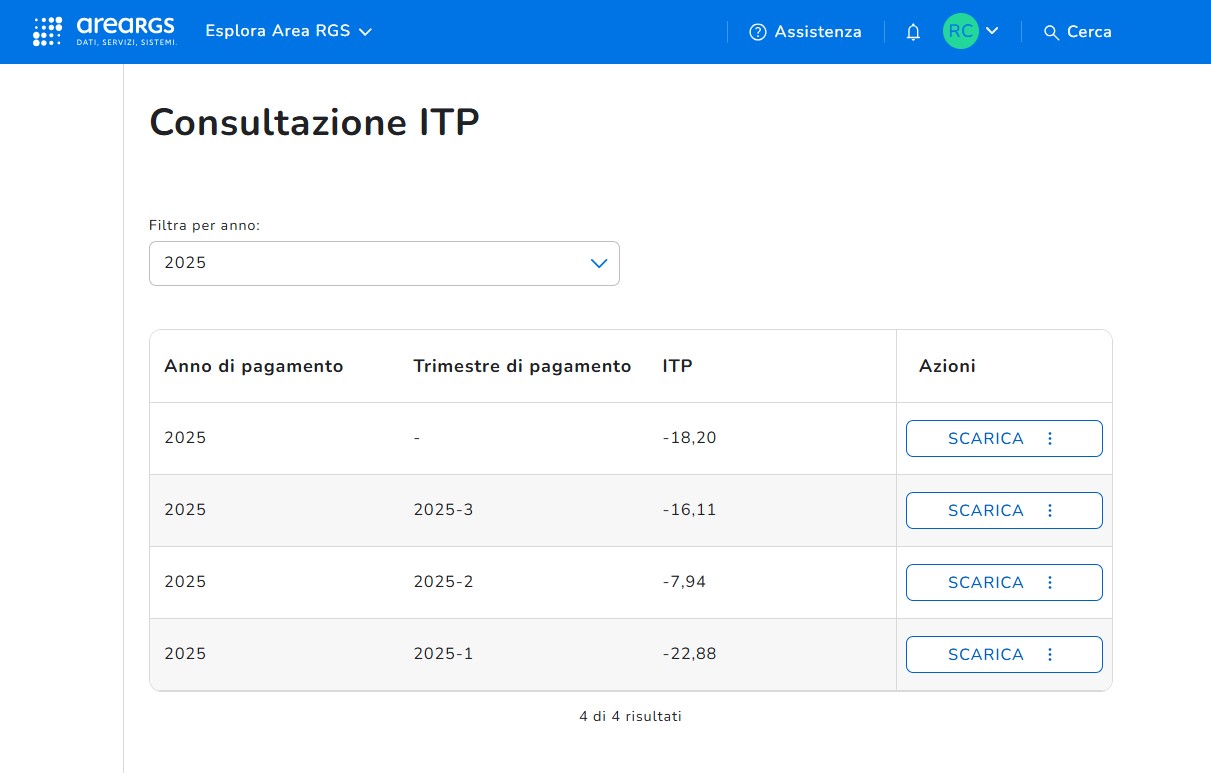Open the Filtra per anno dropdown
This screenshot has height=773, width=1211.
[384, 263]
